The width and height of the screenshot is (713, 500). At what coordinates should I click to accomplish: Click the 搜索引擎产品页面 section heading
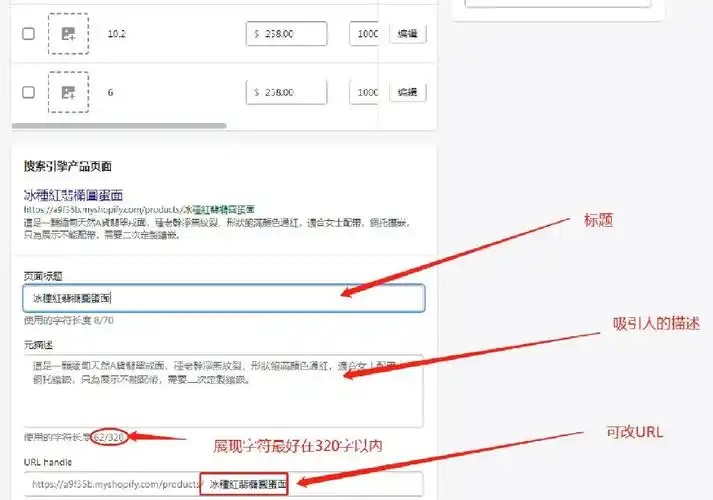pos(68,166)
